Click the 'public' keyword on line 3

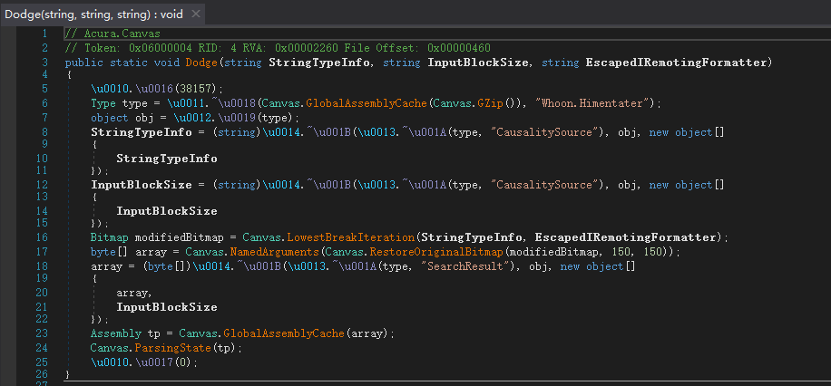pos(84,63)
